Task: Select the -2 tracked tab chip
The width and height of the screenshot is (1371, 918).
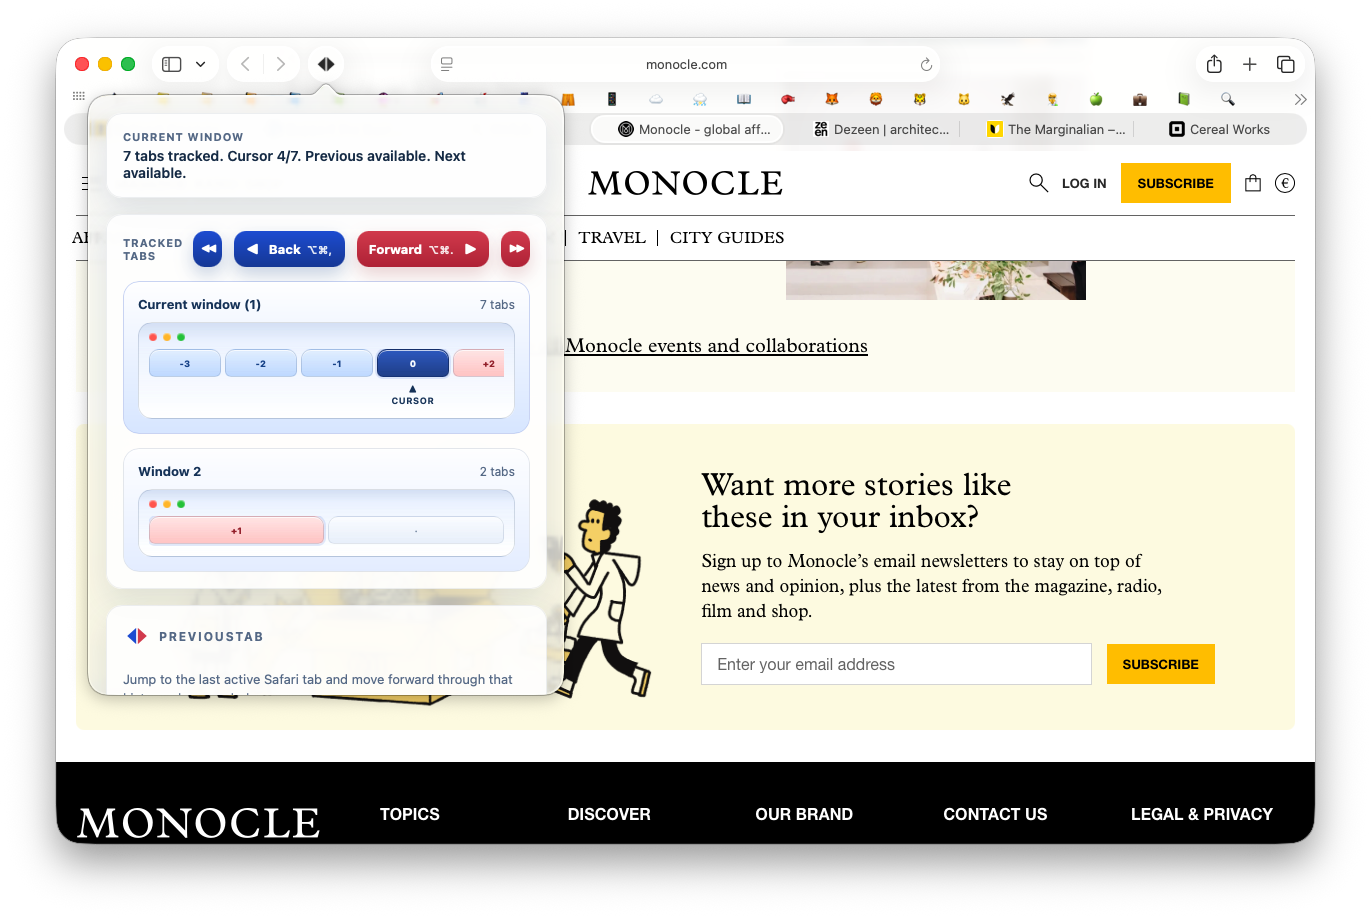Action: 260,363
